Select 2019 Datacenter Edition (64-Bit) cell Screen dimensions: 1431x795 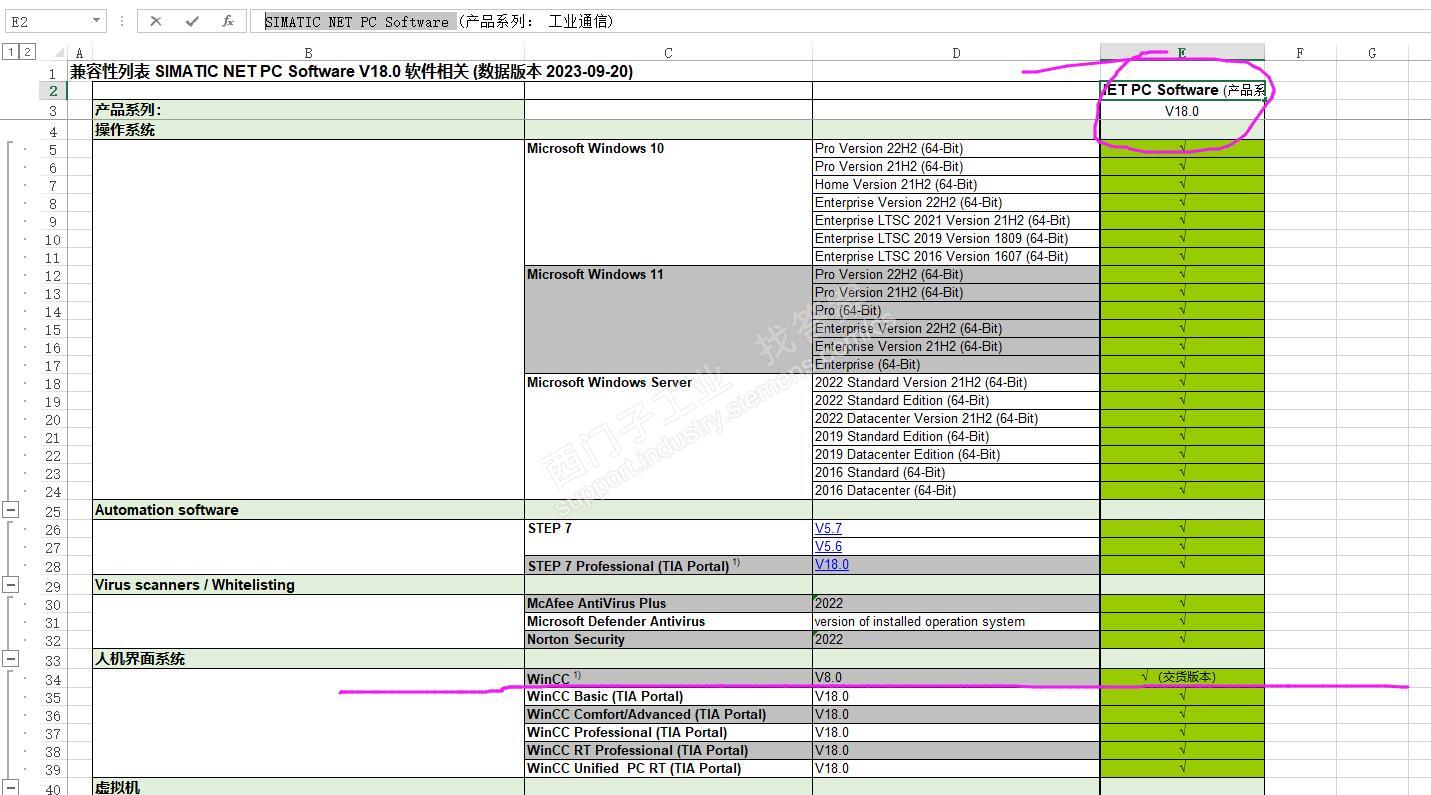tap(956, 454)
